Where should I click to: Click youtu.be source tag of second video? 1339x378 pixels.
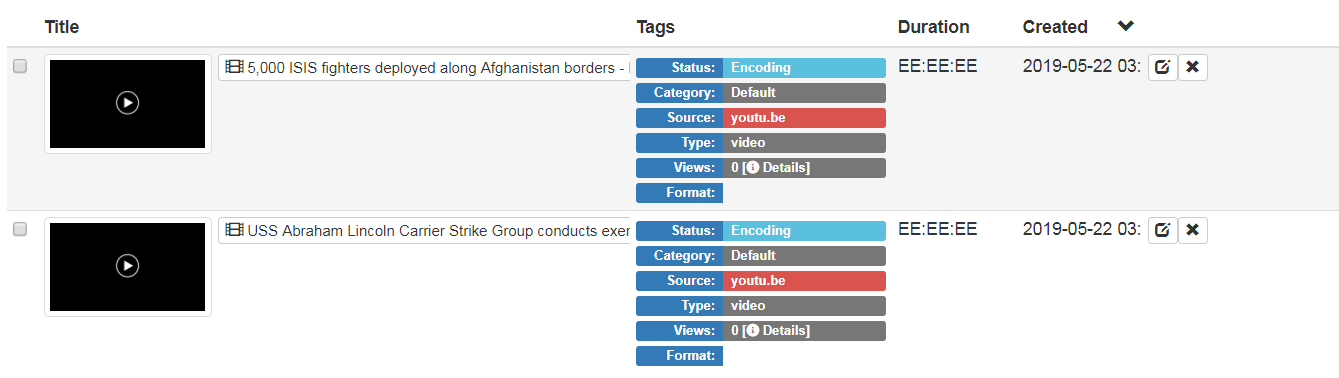pyautogui.click(x=804, y=281)
